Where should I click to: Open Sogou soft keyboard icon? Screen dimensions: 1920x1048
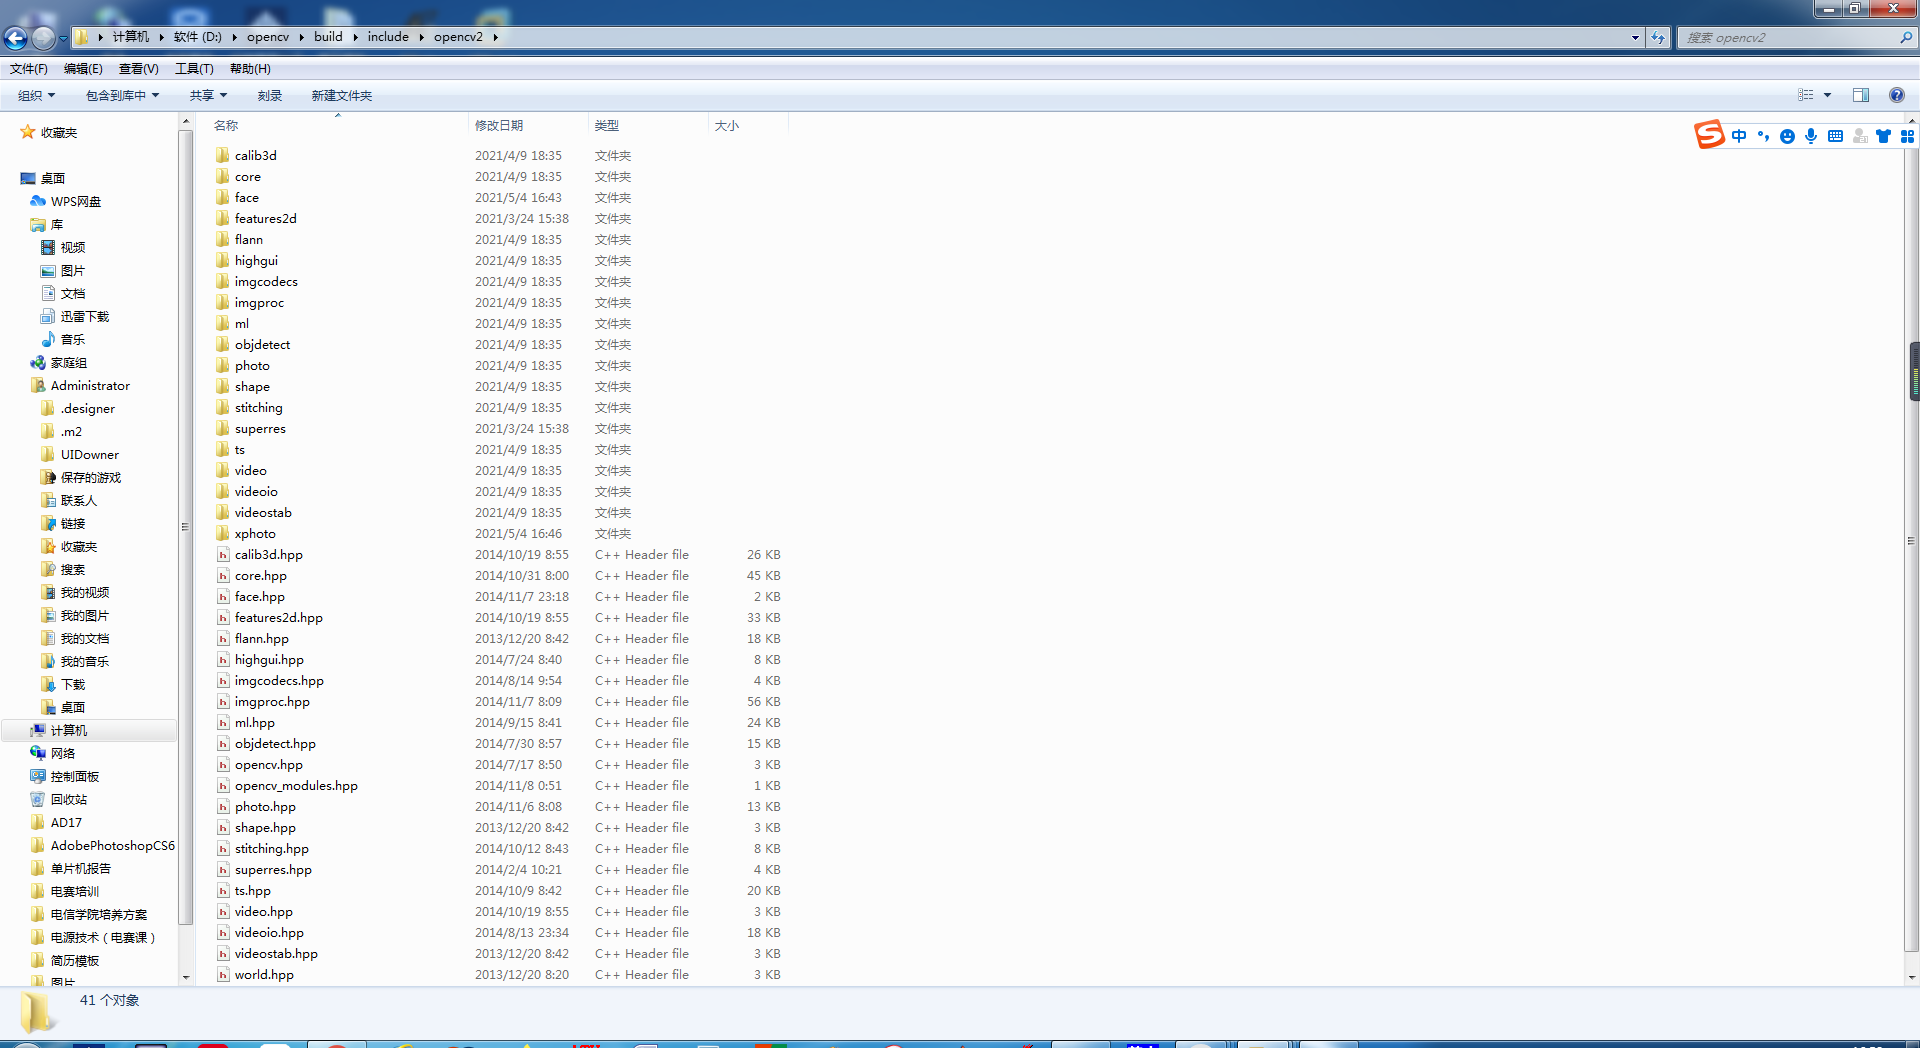click(1835, 136)
